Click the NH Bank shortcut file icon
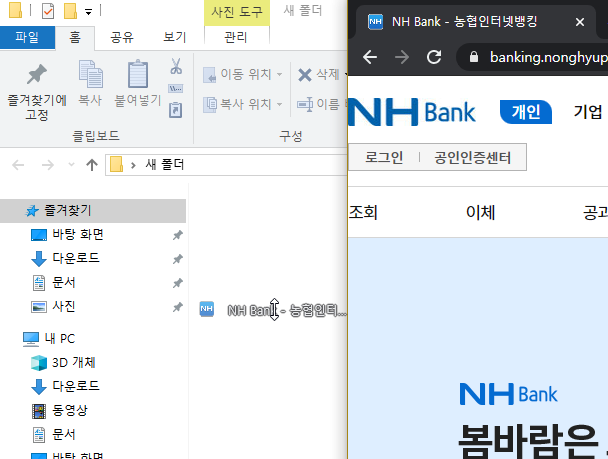 coord(207,309)
